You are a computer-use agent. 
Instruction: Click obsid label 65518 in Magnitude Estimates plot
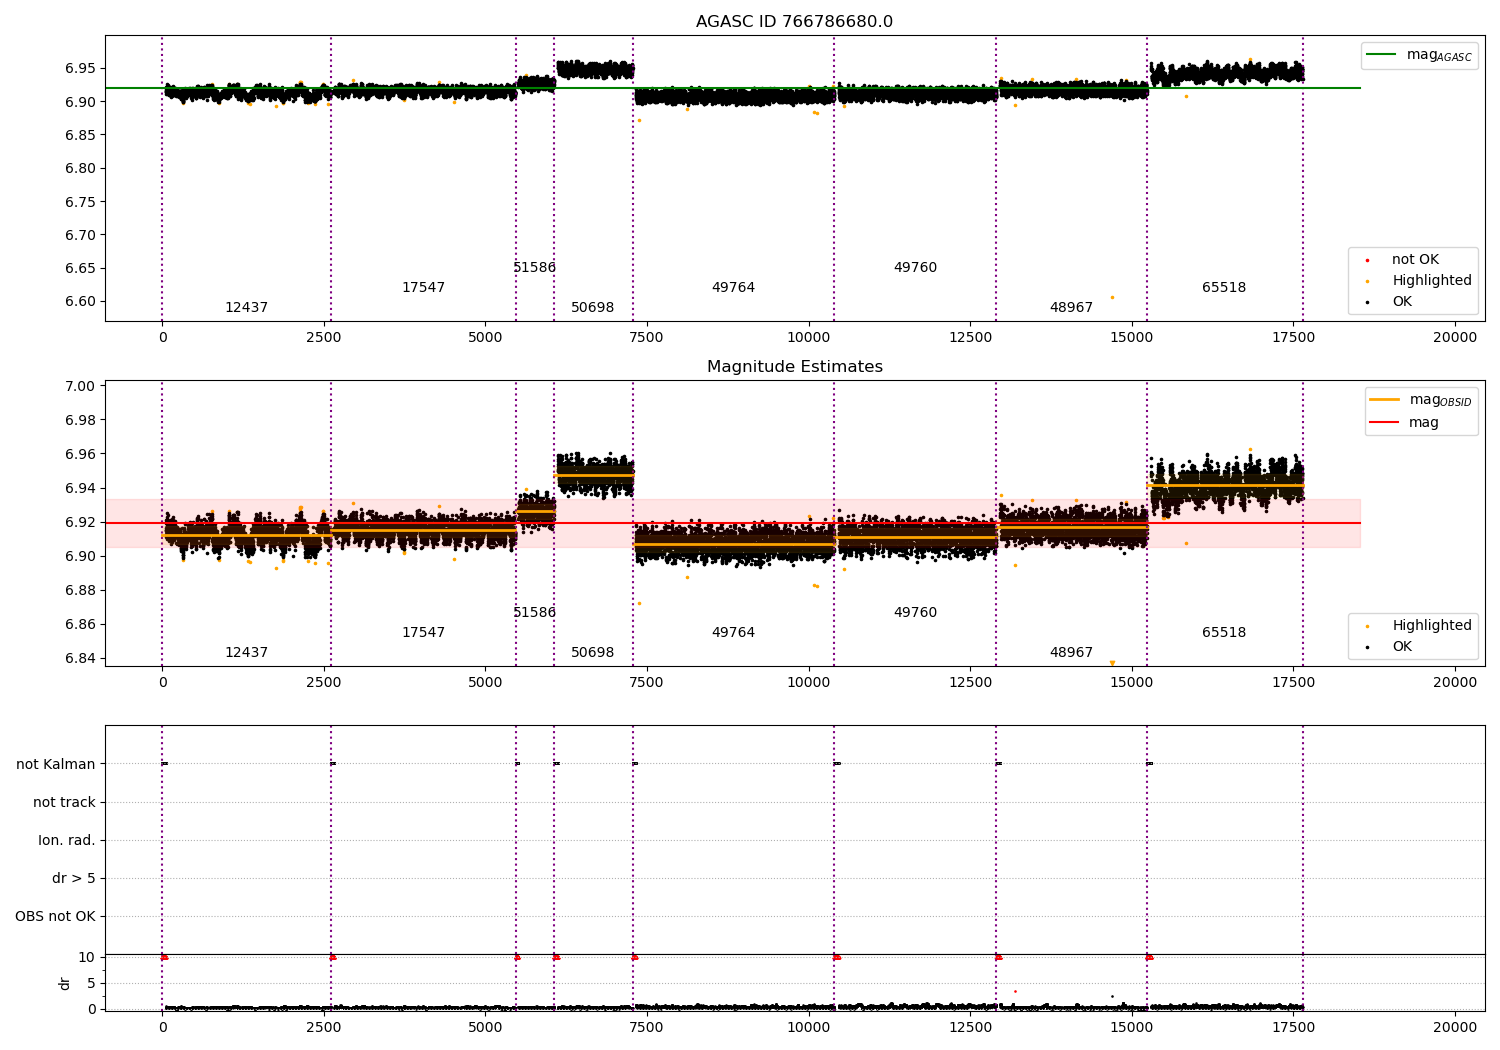pyautogui.click(x=1224, y=633)
